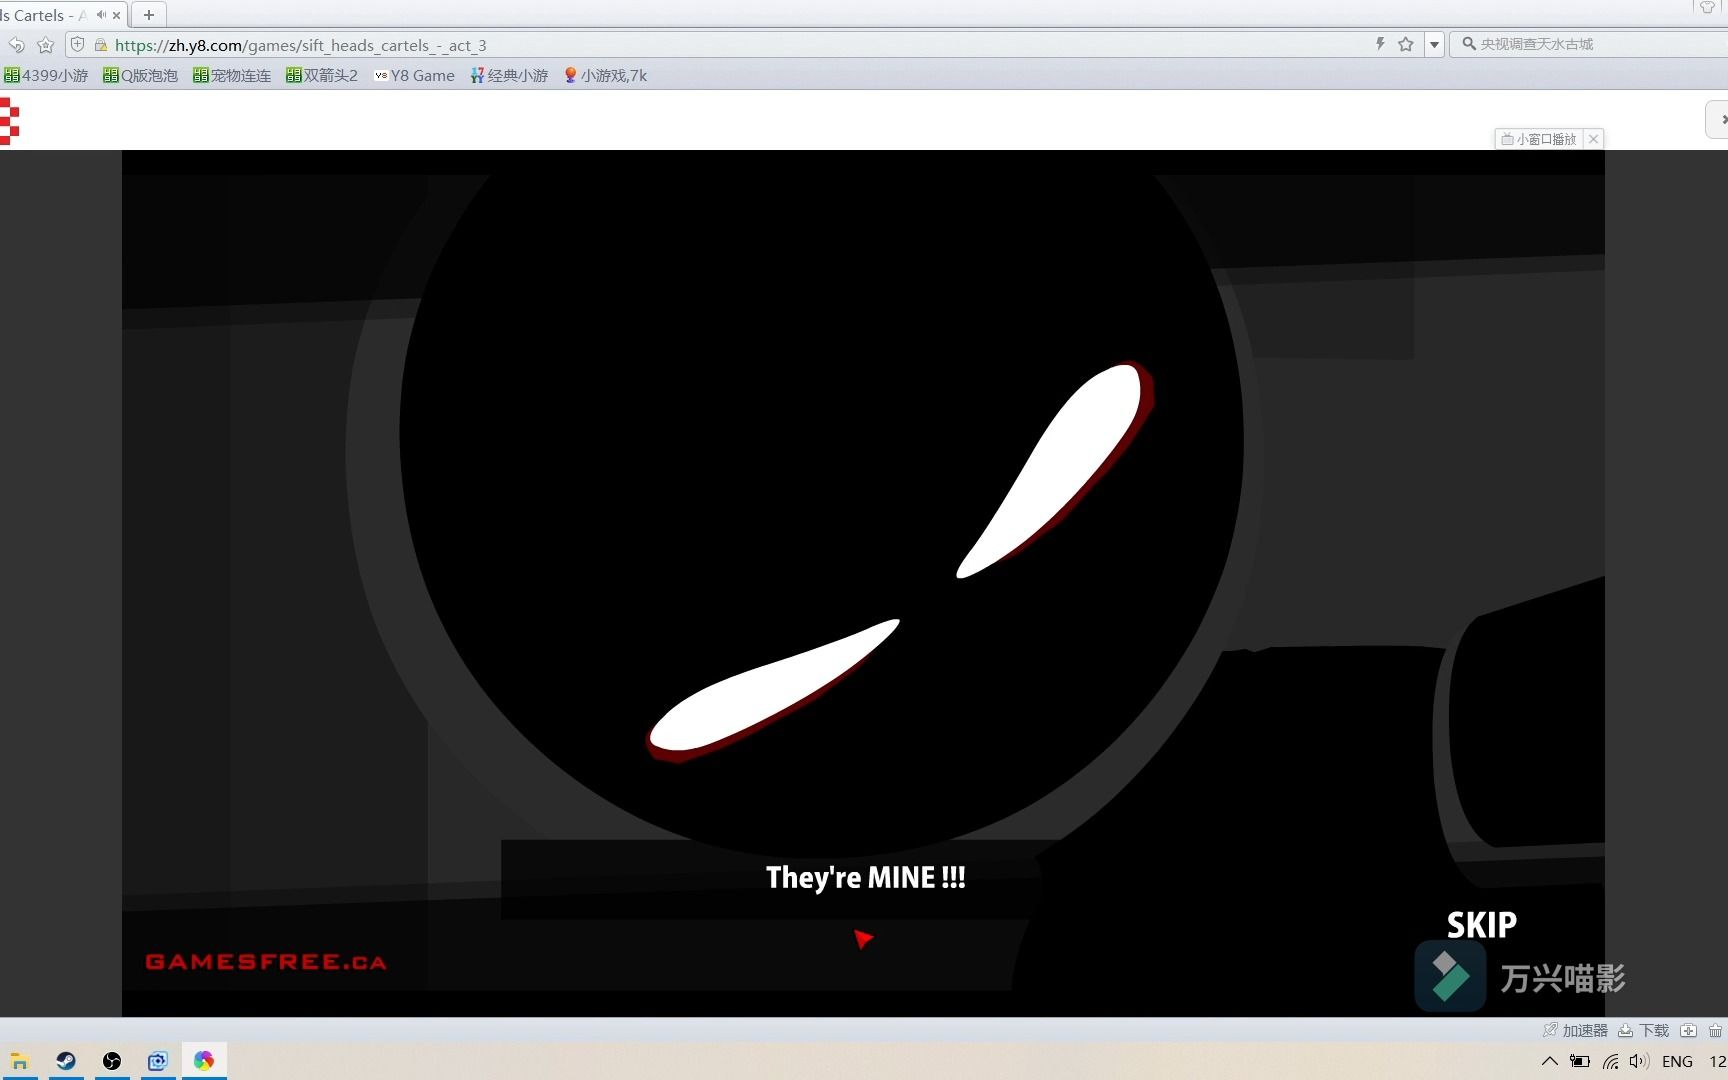This screenshot has width=1728, height=1080.
Task: Click the colorful browser icon in taskbar
Action: click(x=204, y=1061)
